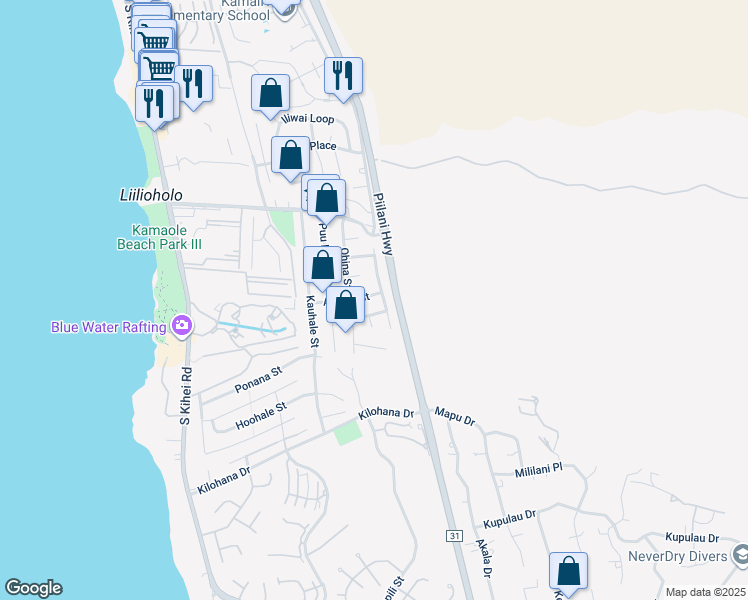The image size is (748, 600).
Task: Click the NeverDry Divers marker icon
Action: click(740, 555)
